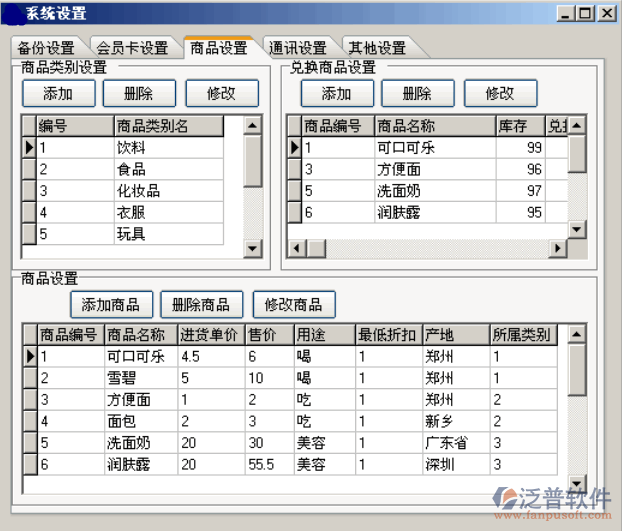The width and height of the screenshot is (622, 531).
Task: Click the 55.5 price cell
Action: click(270, 464)
